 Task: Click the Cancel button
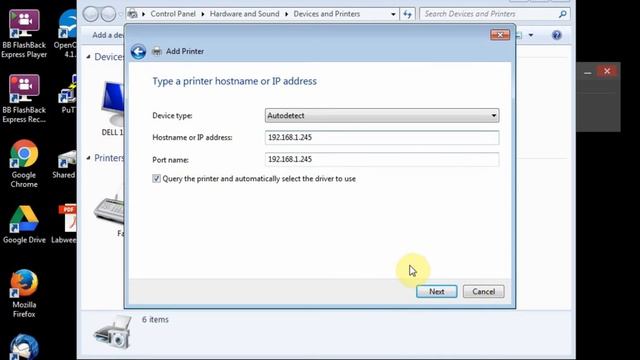(484, 291)
